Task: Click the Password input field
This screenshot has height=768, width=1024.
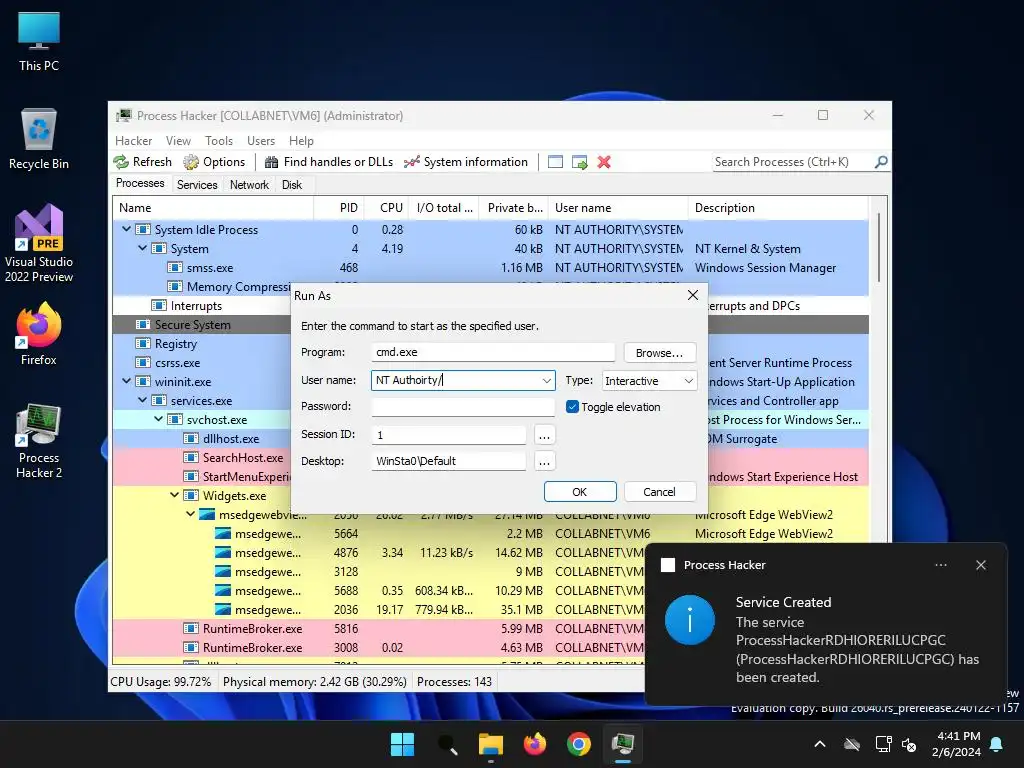Action: point(463,407)
